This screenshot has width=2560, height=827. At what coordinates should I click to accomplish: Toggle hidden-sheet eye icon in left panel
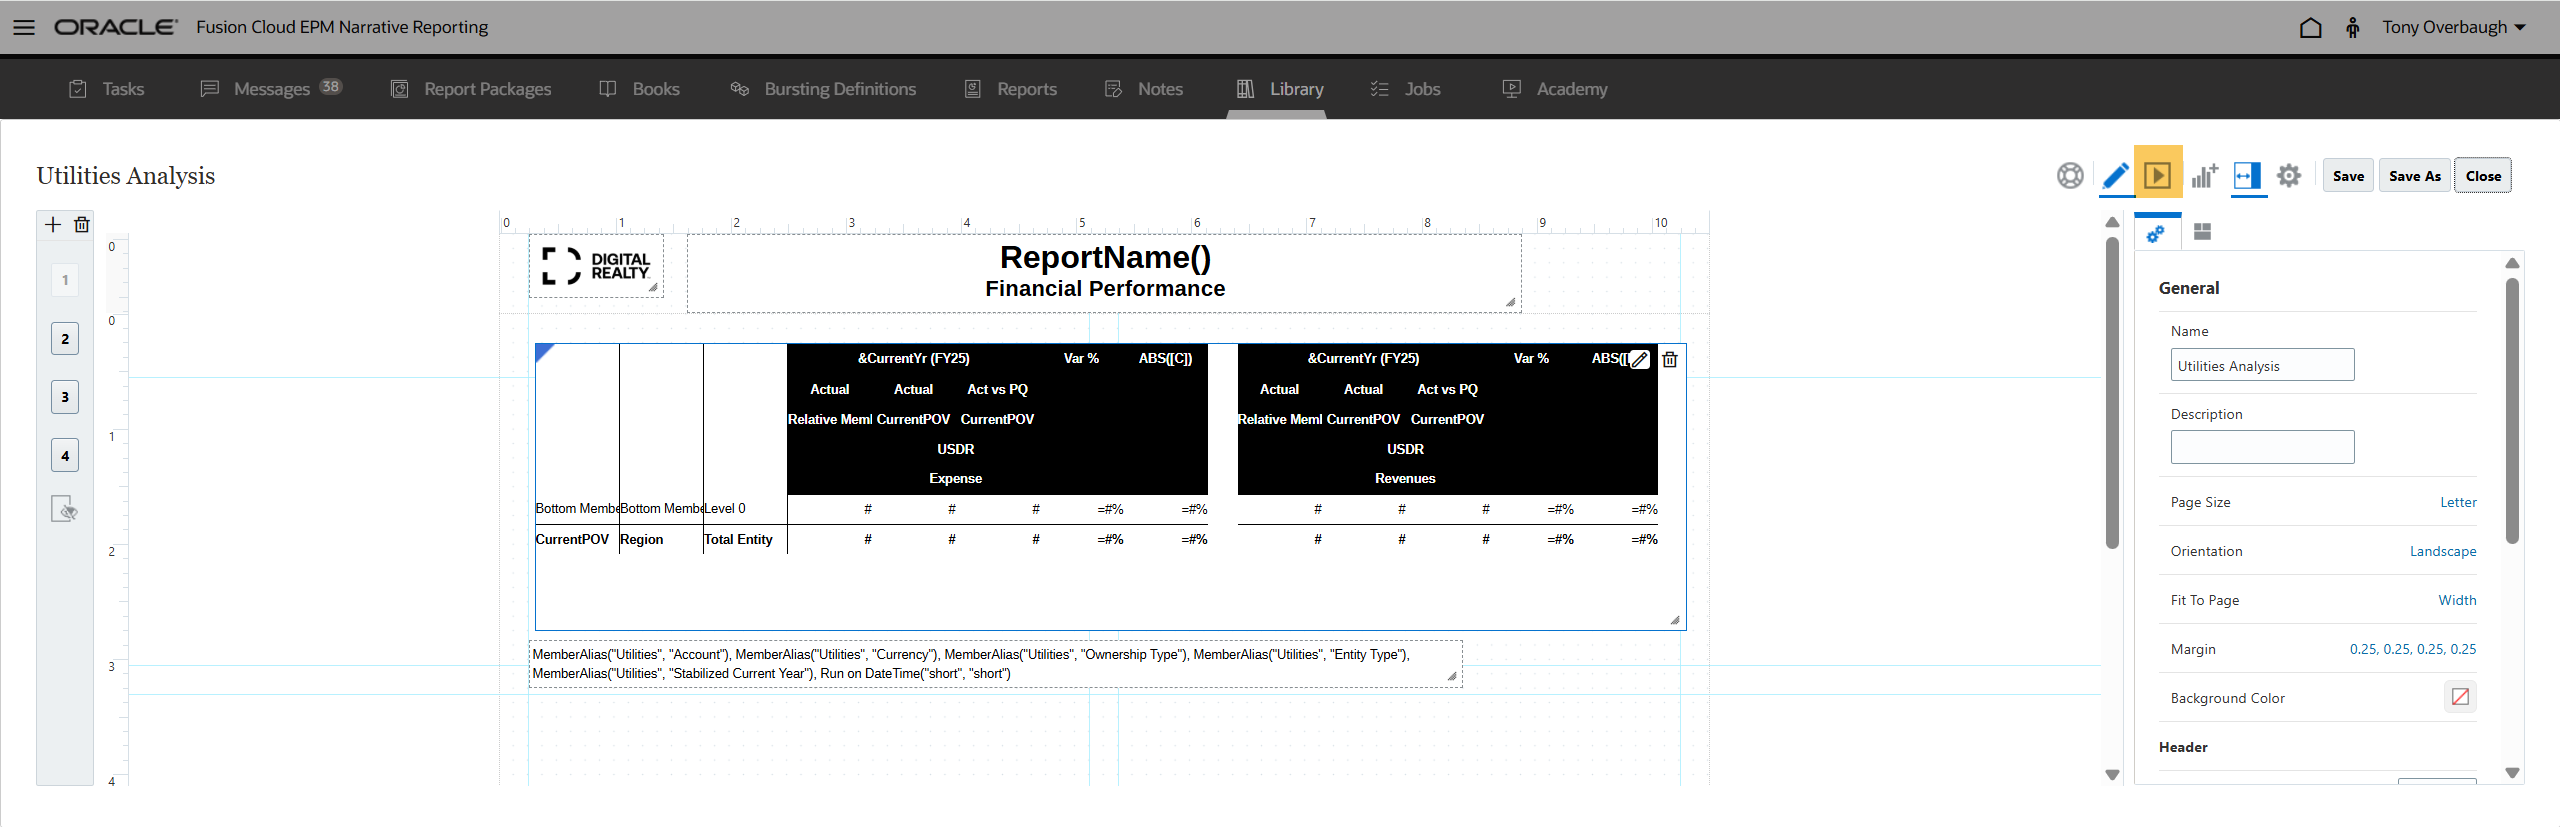click(65, 509)
